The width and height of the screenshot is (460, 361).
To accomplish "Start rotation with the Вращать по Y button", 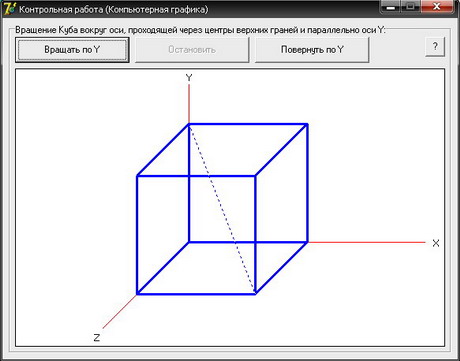I will (72, 50).
